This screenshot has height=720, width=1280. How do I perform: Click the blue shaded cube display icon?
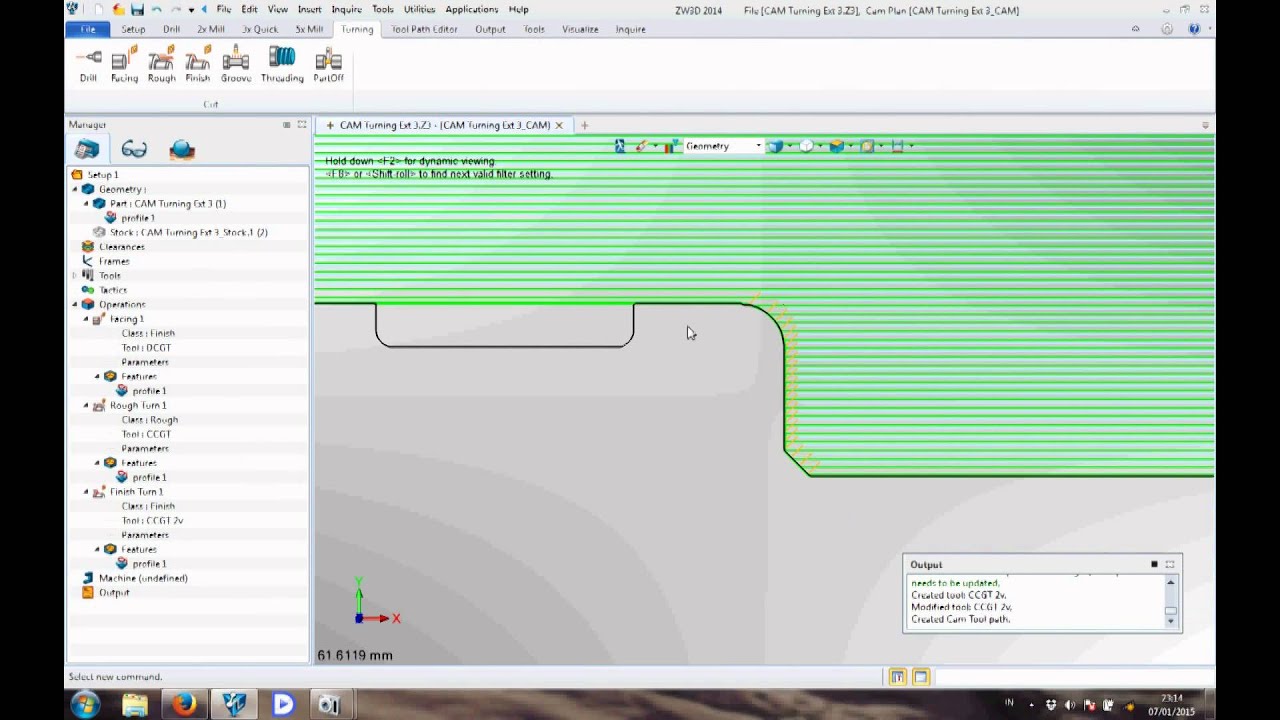click(x=775, y=146)
